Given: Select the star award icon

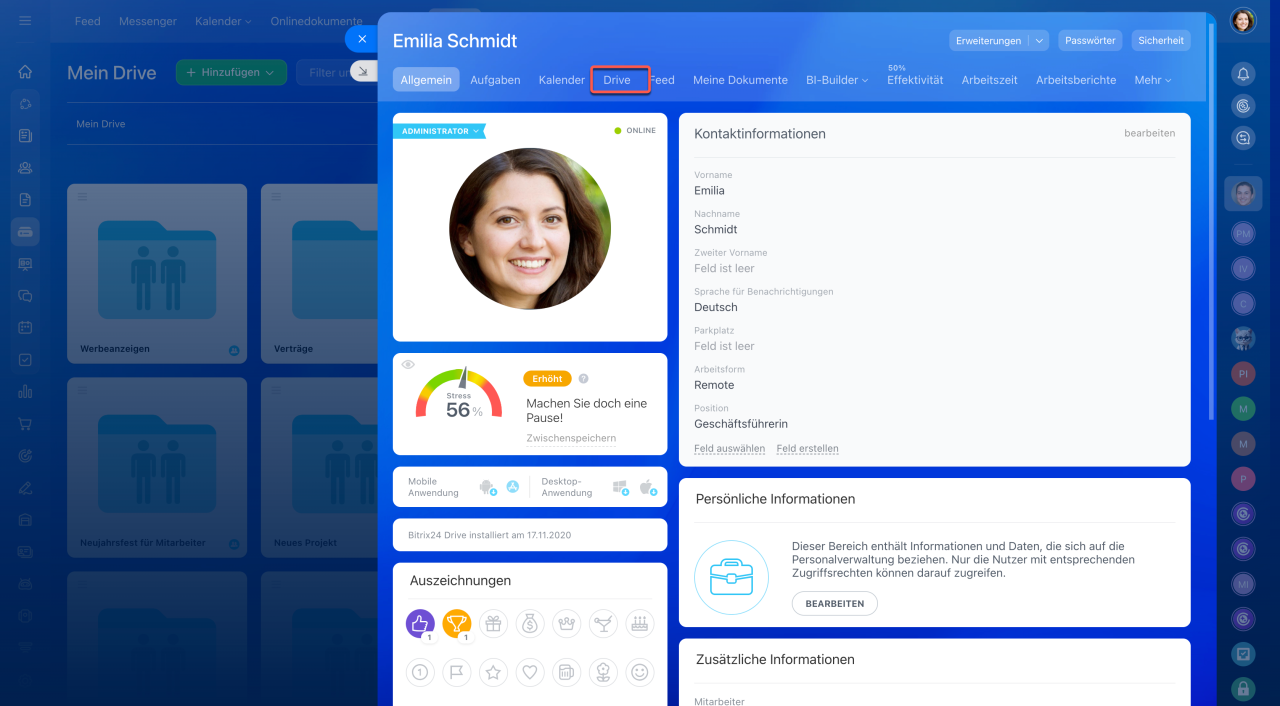Looking at the screenshot, I should 493,672.
